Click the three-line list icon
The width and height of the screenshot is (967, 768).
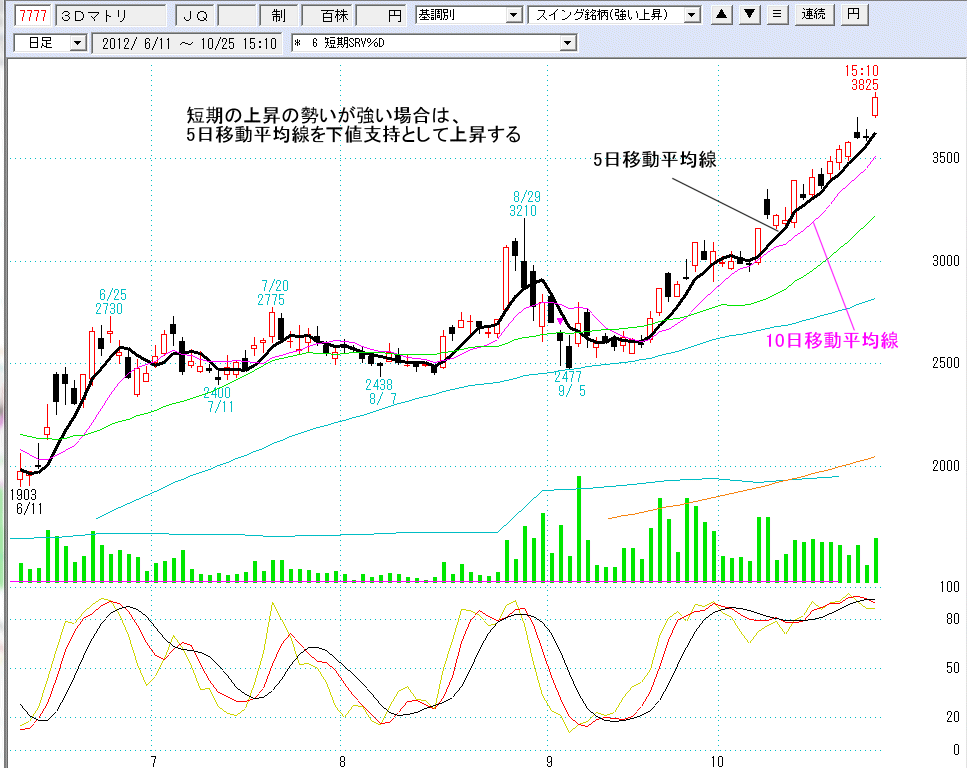coord(777,15)
